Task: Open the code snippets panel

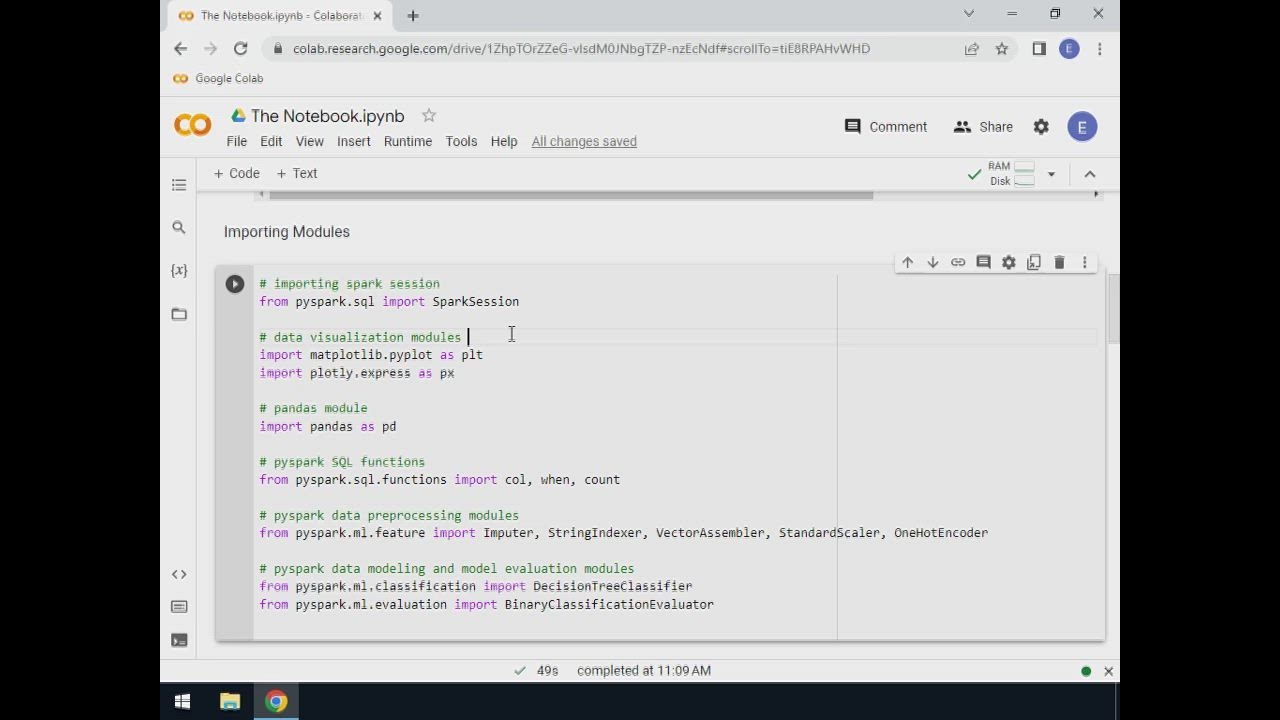Action: click(x=179, y=574)
